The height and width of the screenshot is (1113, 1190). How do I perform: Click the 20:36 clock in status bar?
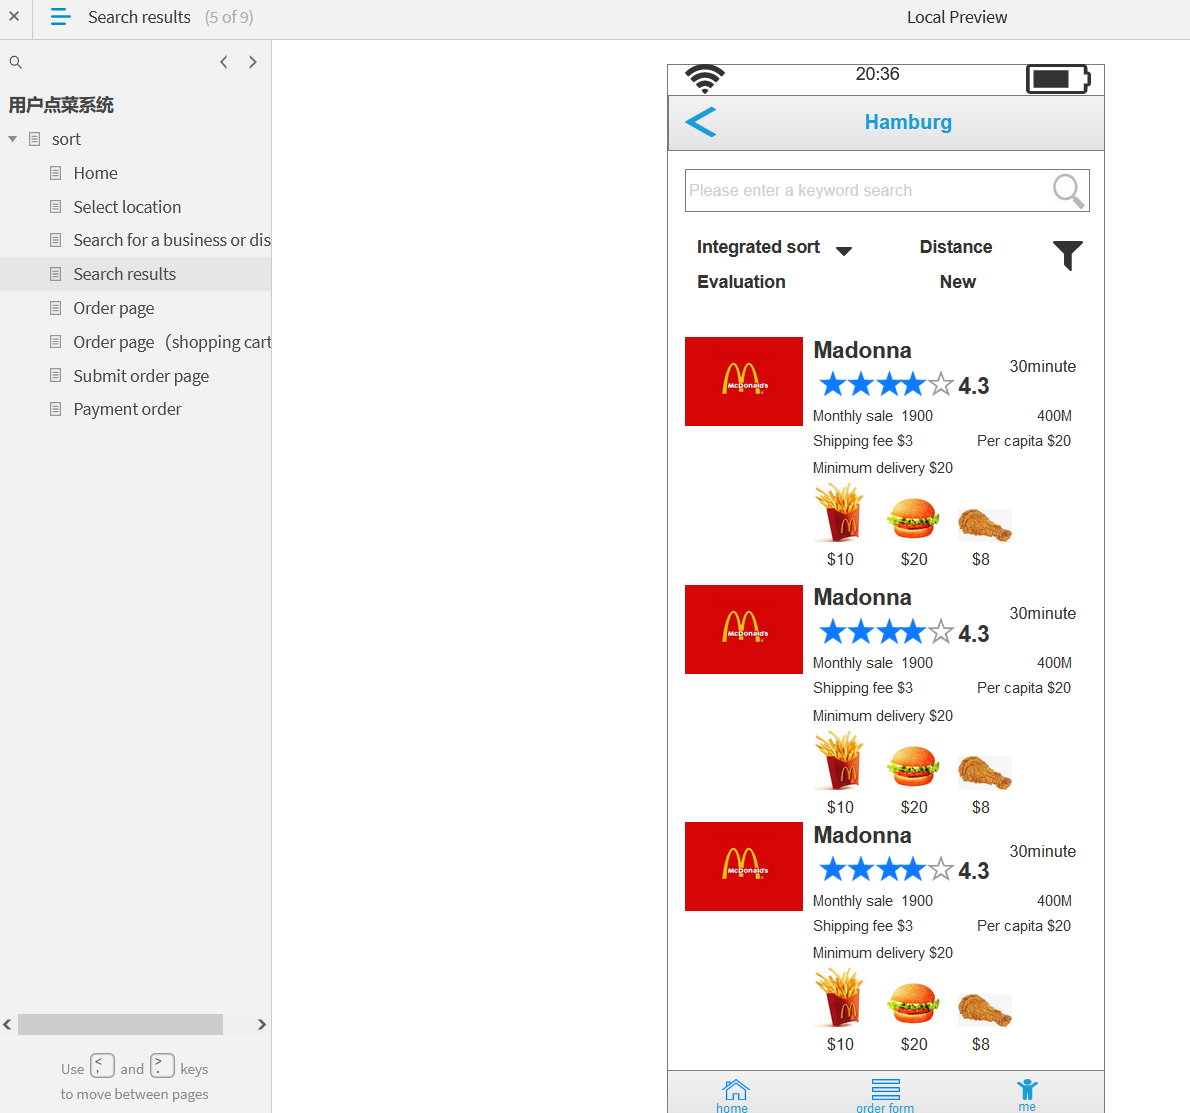(877, 74)
